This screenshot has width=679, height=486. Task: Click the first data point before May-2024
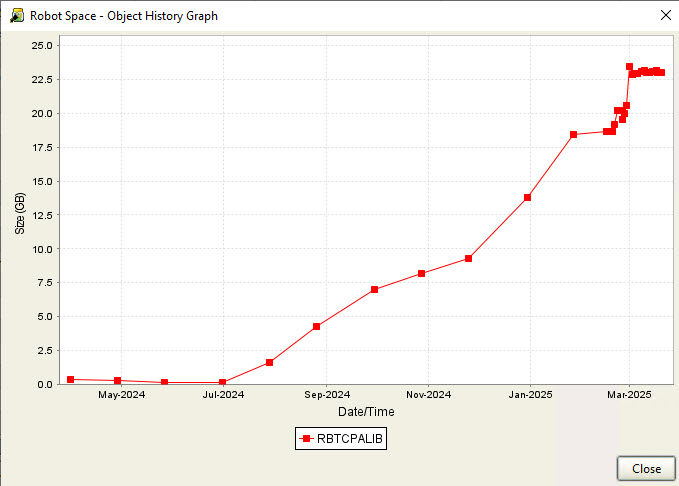pyautogui.click(x=71, y=379)
